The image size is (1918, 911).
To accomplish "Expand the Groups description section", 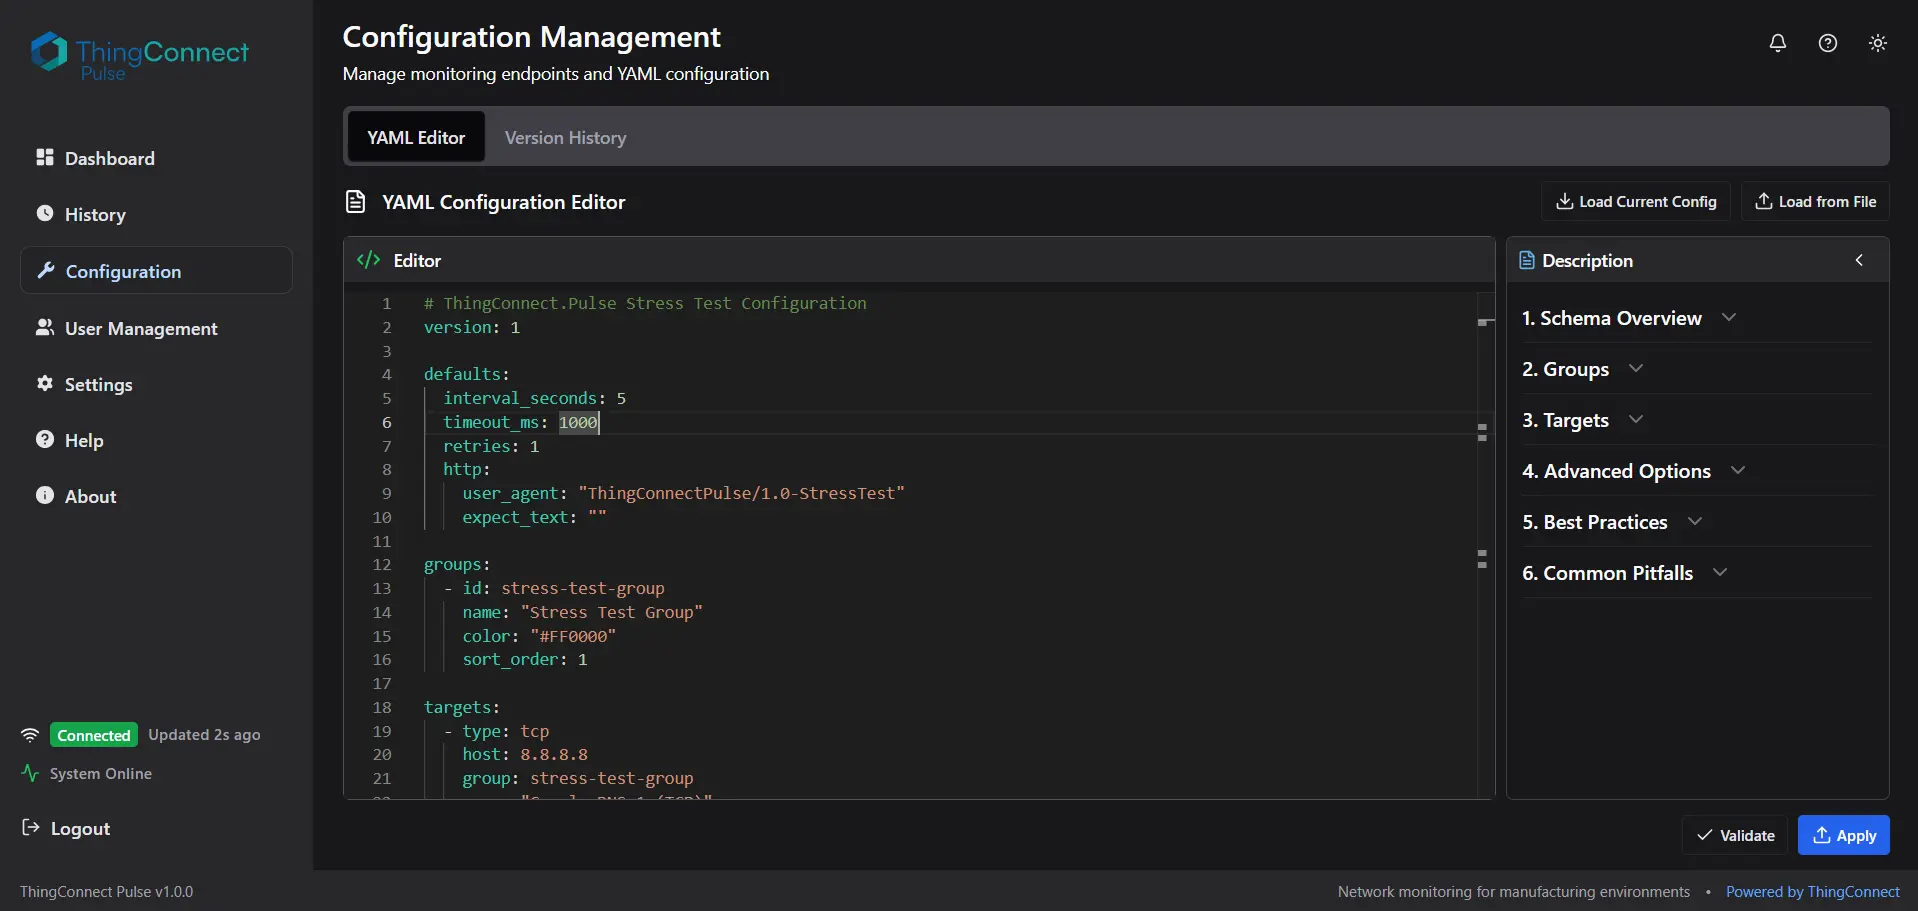I will [1581, 369].
